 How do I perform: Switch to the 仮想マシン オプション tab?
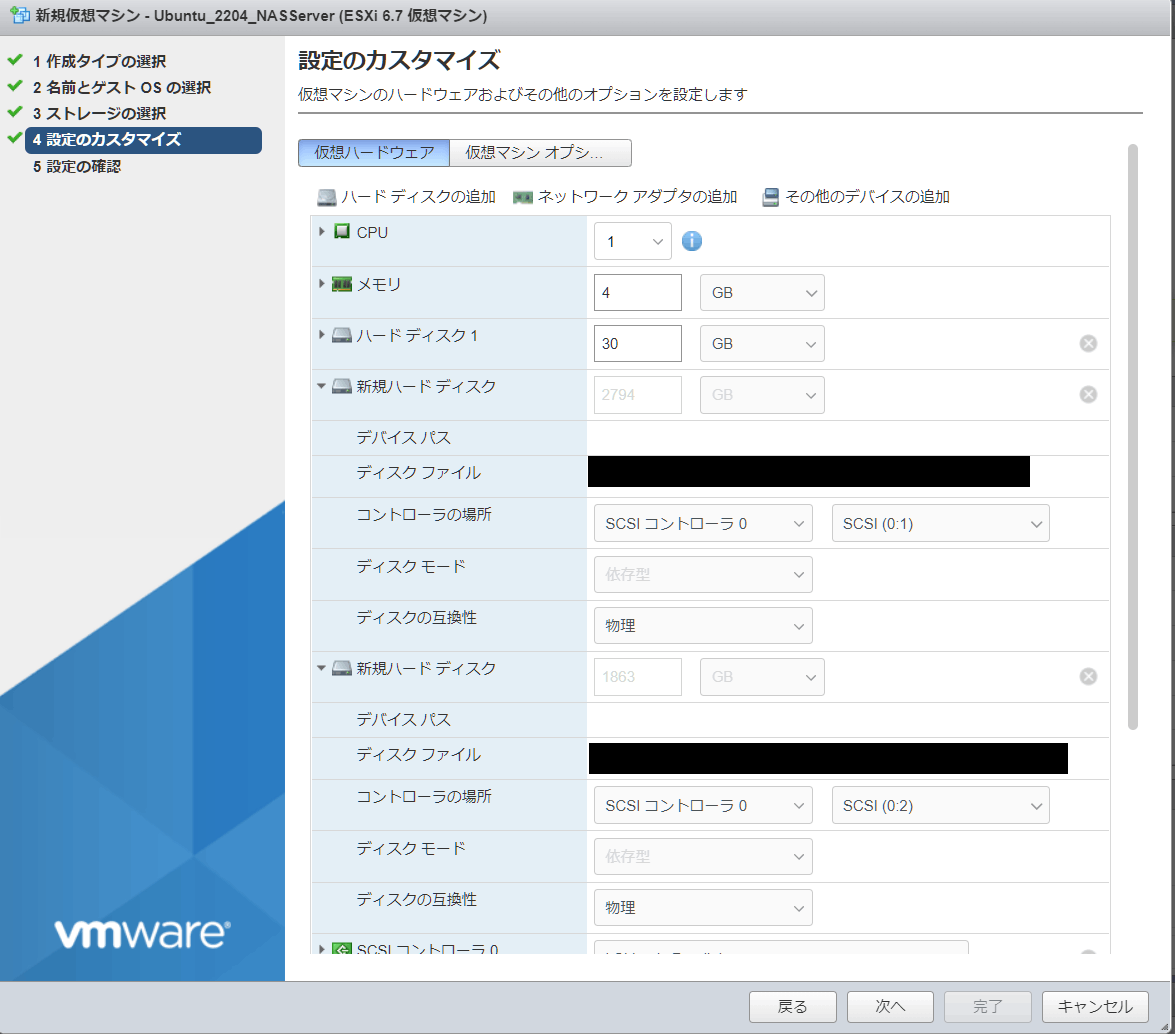540,153
